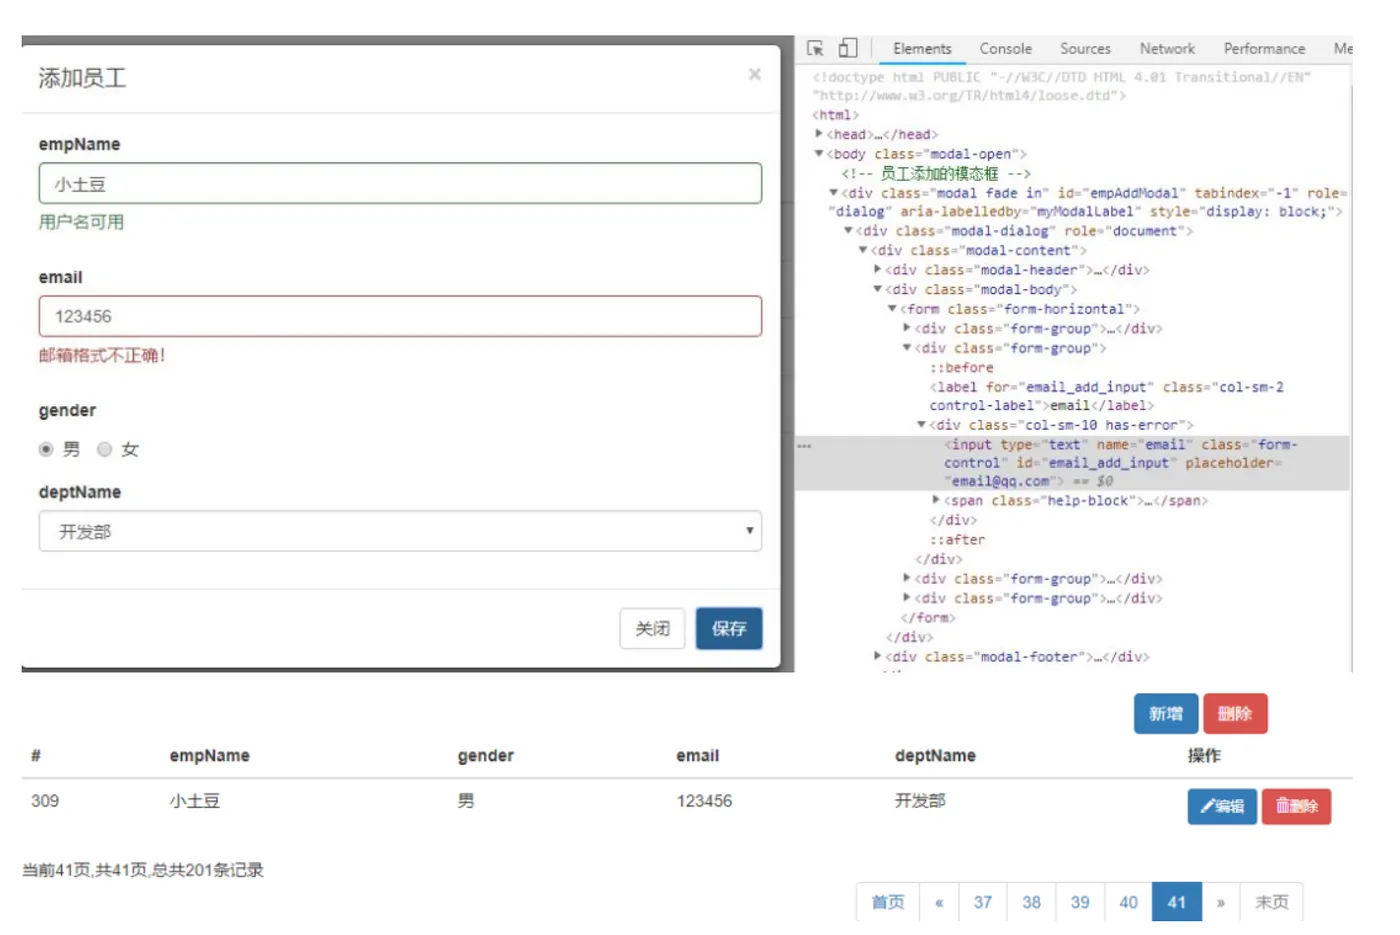Screen dimensions: 1400x935
Task: Go to 末页 in pagination
Action: 1272,902
